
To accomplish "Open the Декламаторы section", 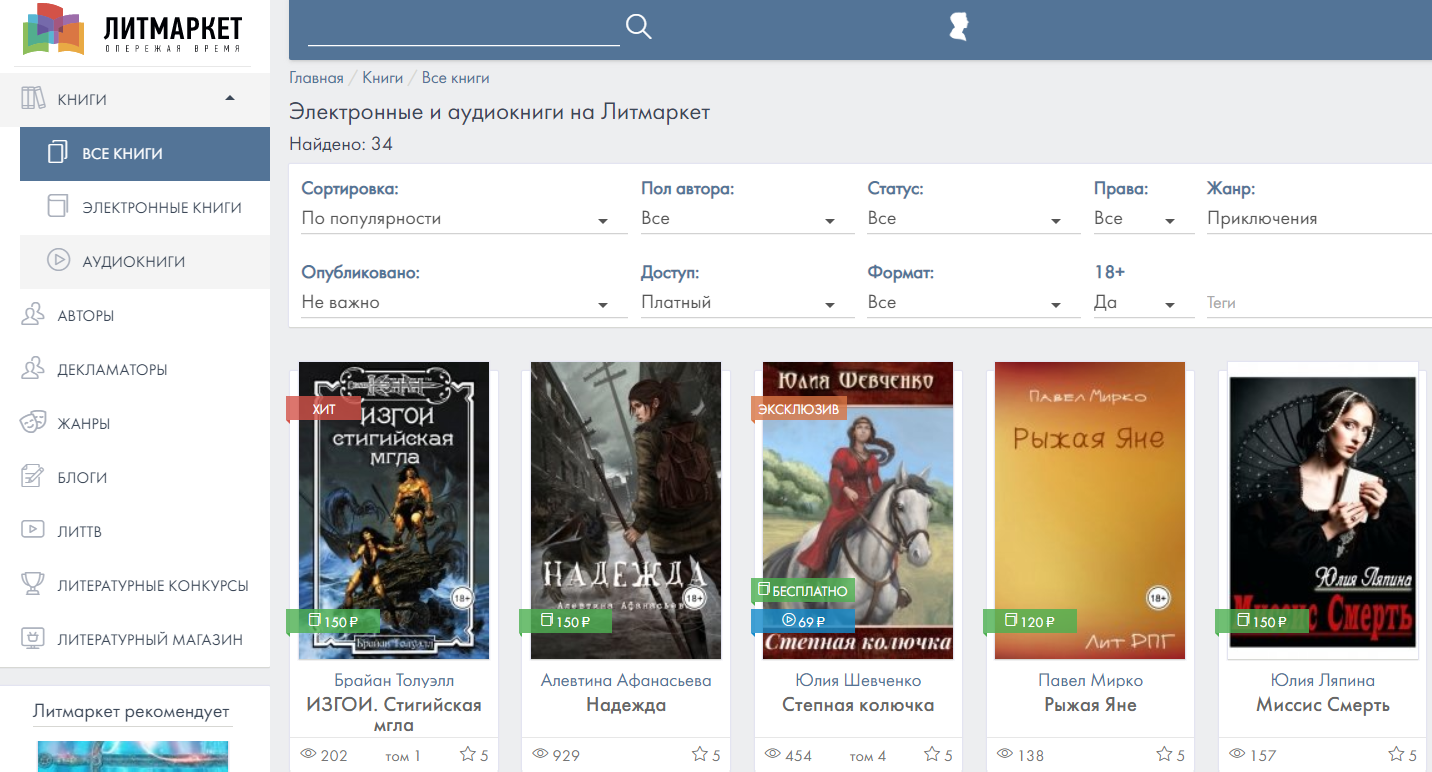I will click(135, 370).
